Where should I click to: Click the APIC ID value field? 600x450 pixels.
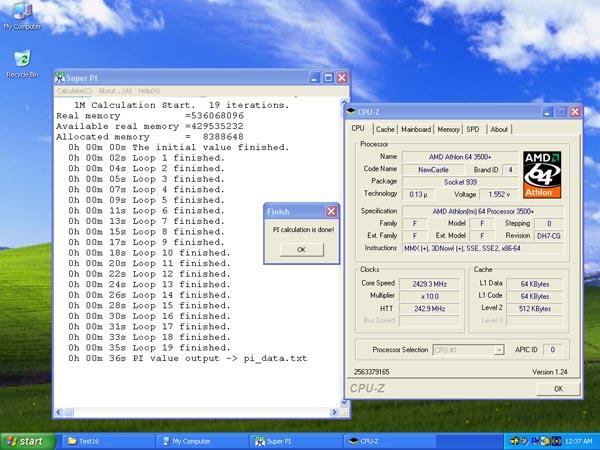552,349
